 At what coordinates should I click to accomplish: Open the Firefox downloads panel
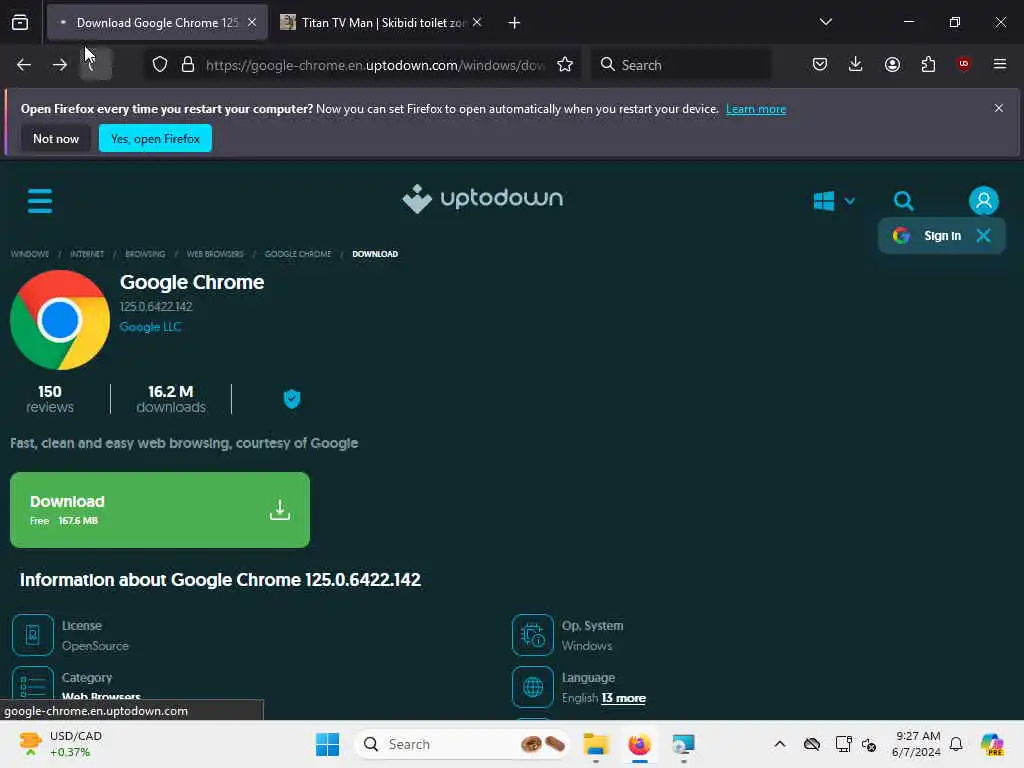[x=856, y=65]
